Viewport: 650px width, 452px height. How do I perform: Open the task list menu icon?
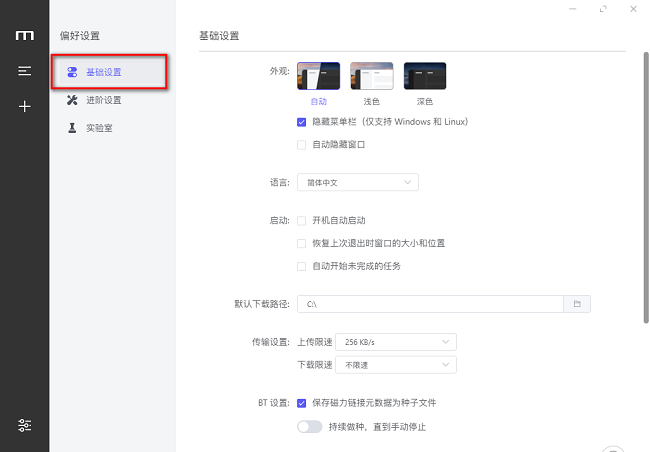click(24, 71)
